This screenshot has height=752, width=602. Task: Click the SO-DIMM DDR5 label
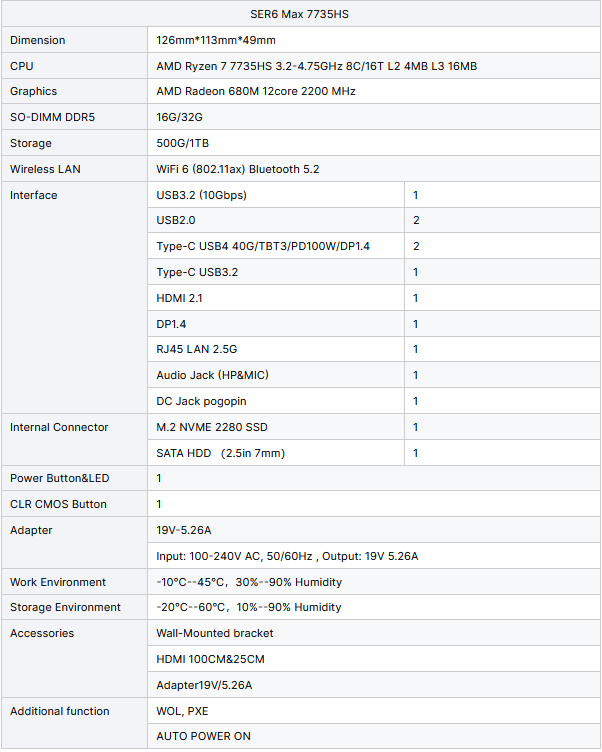(52, 117)
